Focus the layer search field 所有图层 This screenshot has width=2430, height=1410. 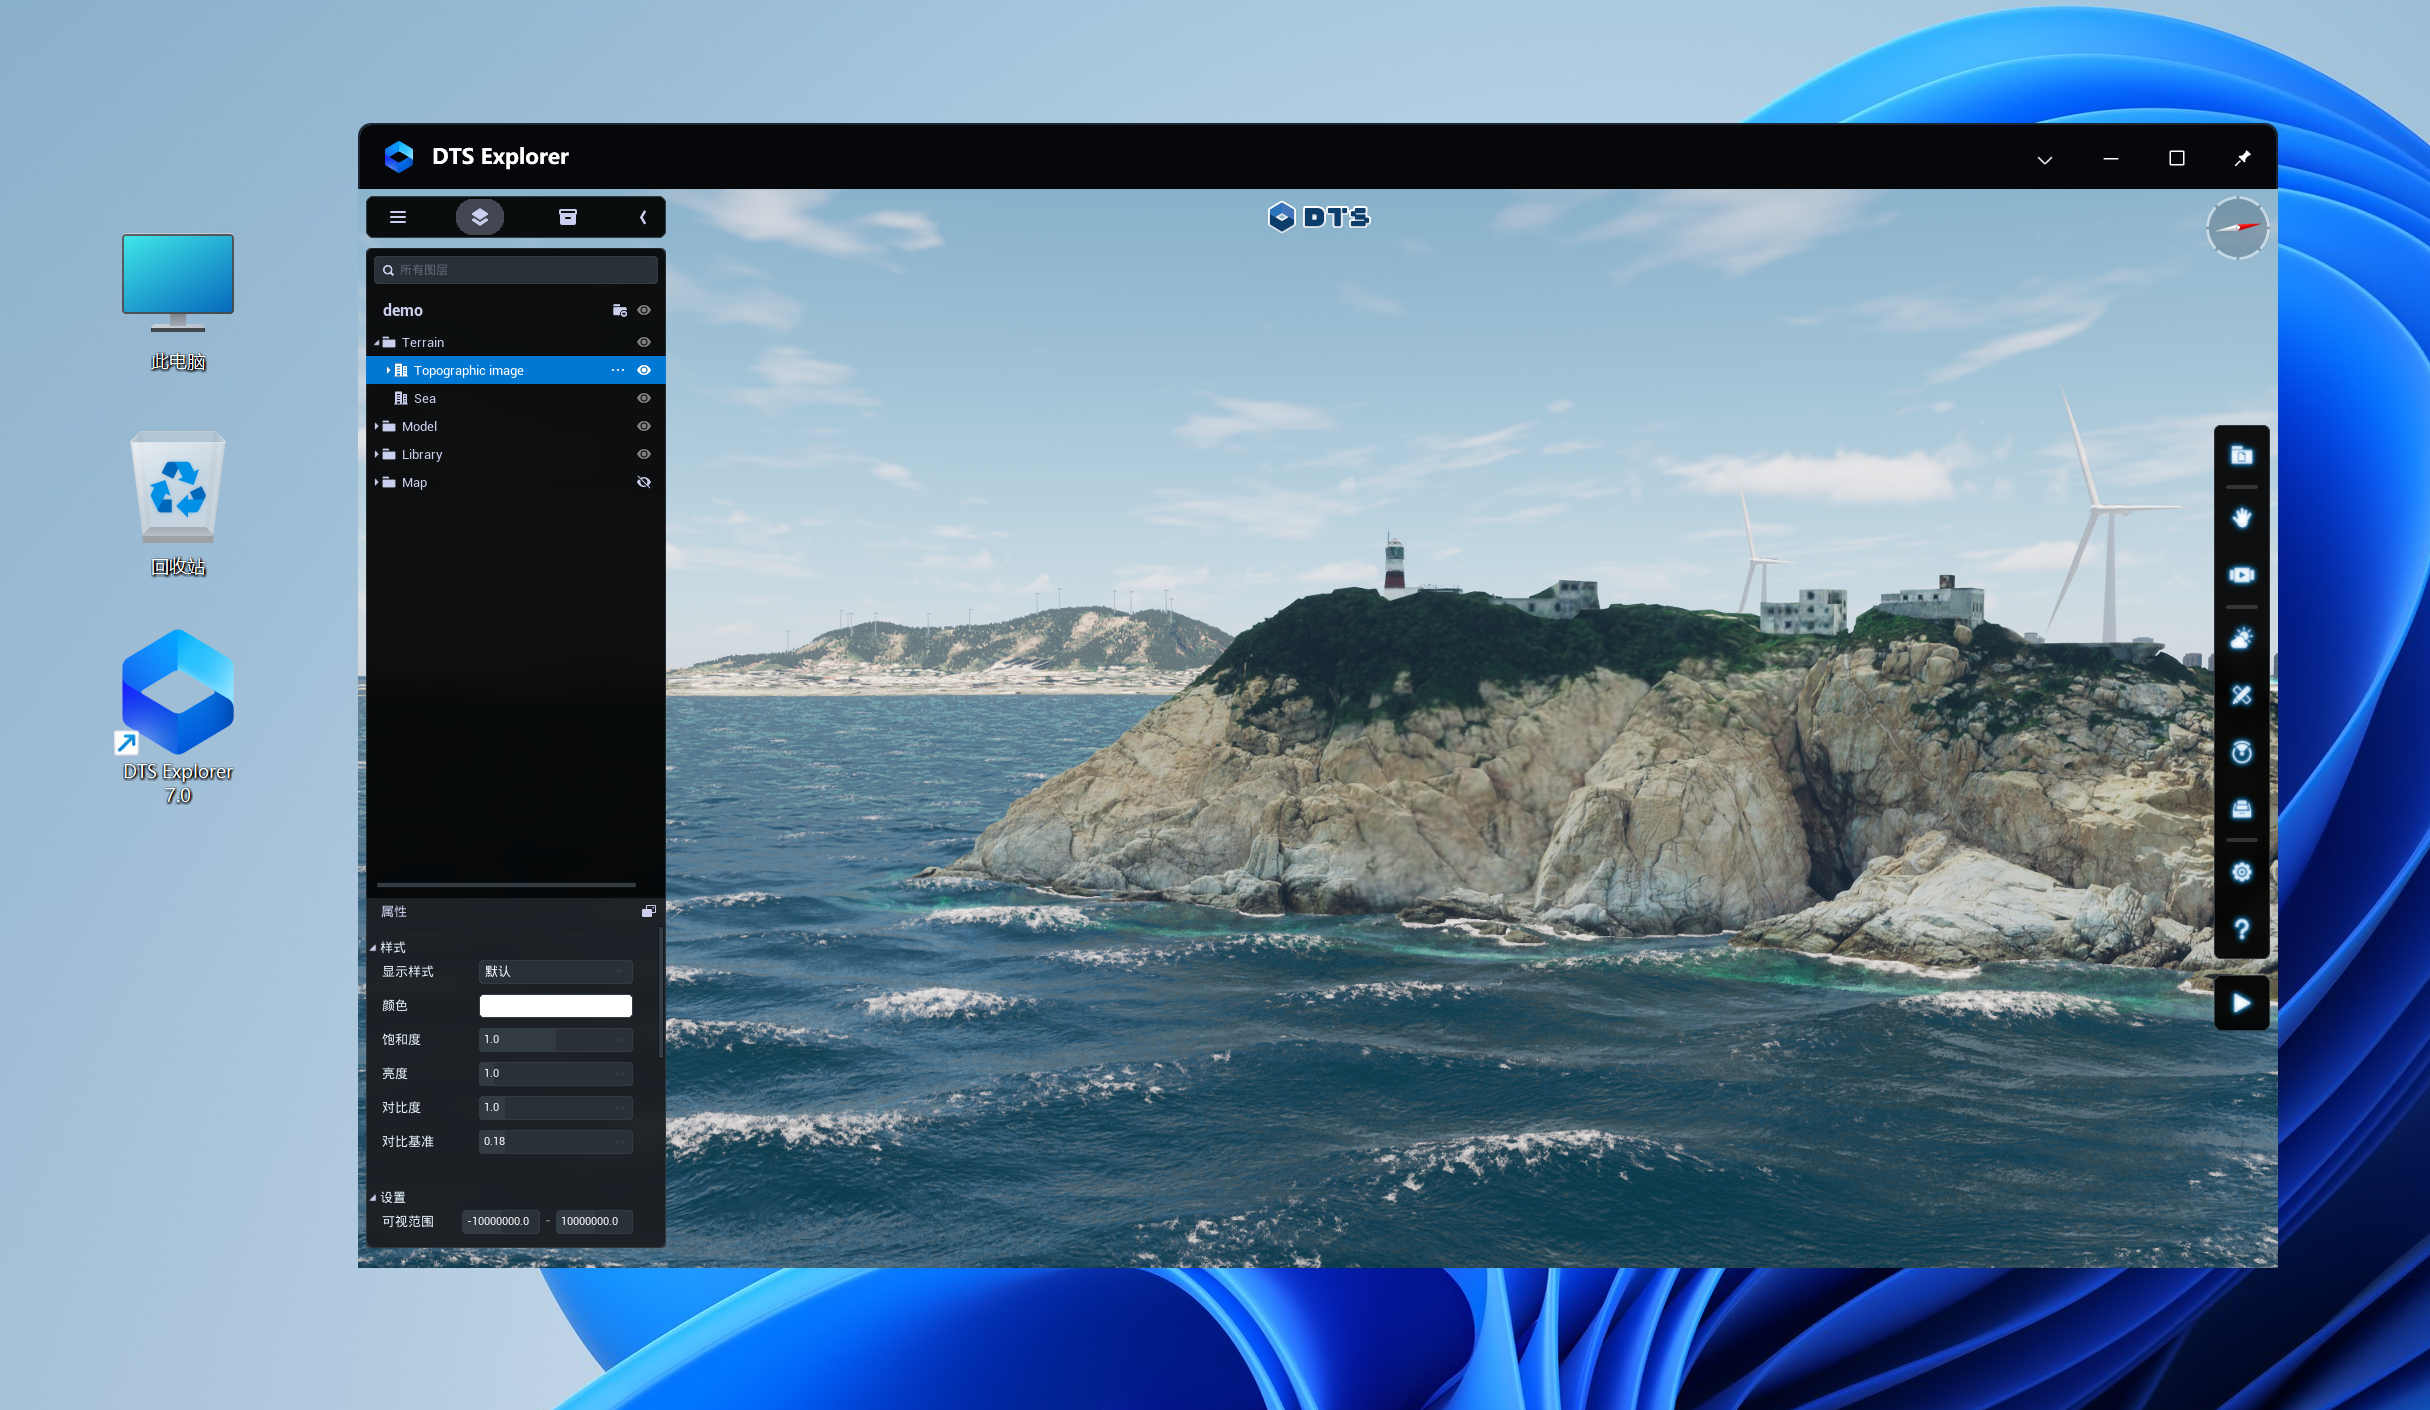pos(516,270)
